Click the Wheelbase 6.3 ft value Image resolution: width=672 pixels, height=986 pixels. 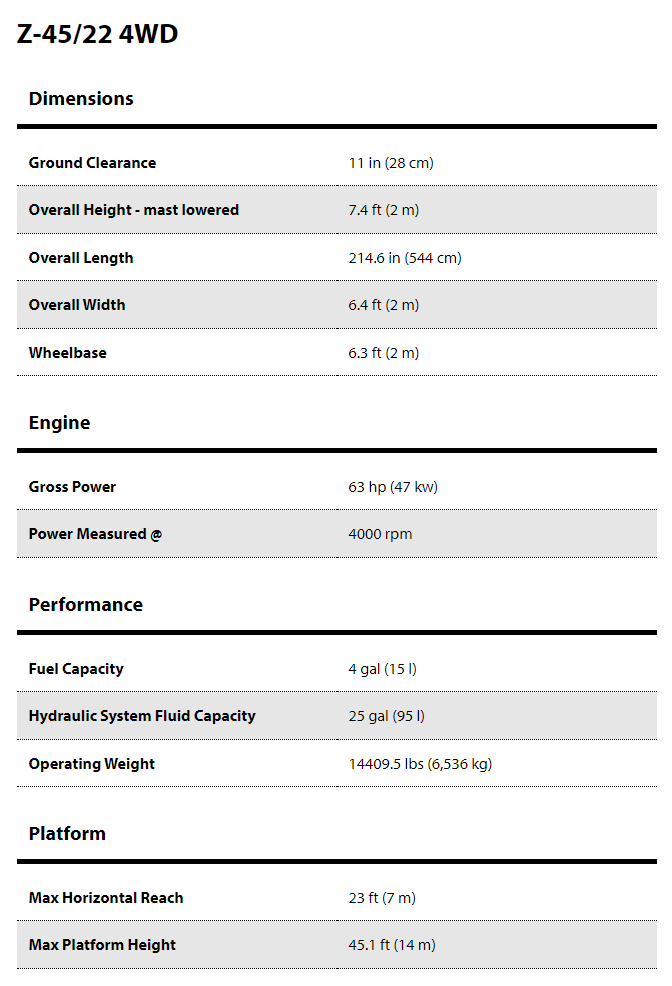(x=383, y=353)
